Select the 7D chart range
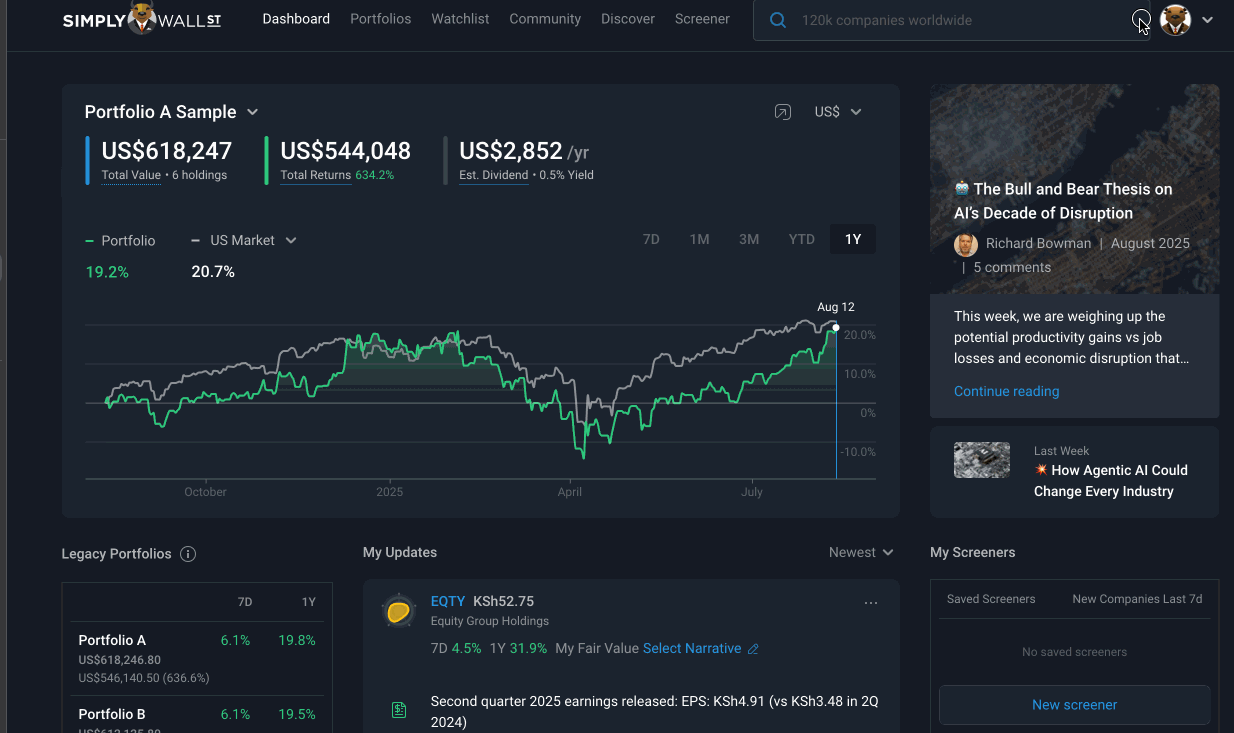This screenshot has width=1234, height=733. click(x=651, y=240)
